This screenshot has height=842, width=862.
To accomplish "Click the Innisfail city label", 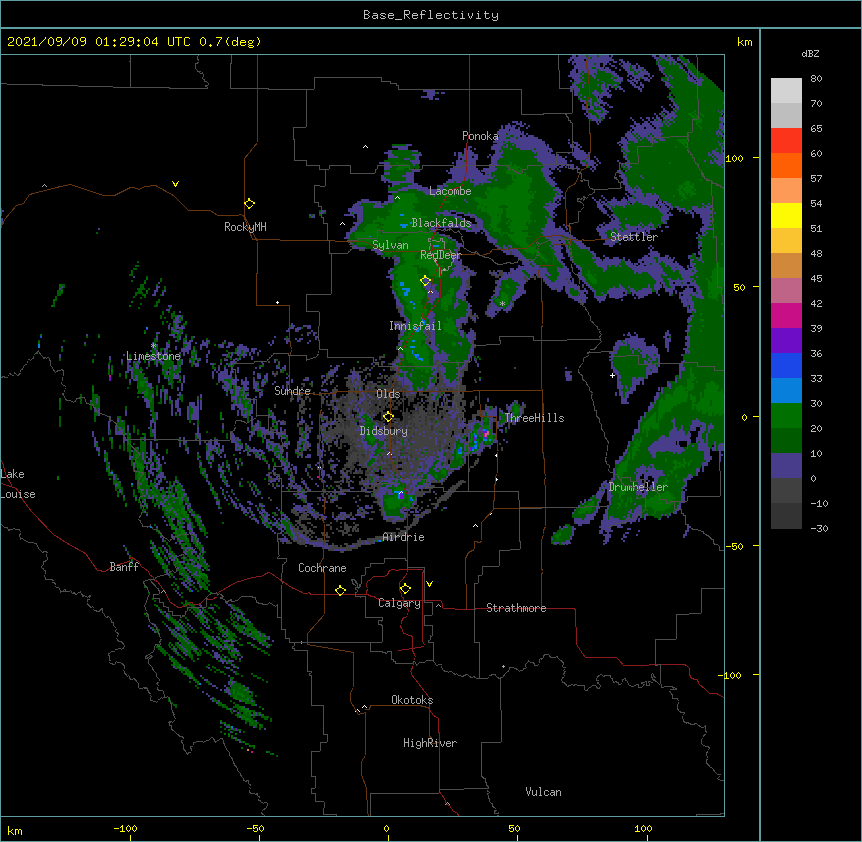I will tap(415, 326).
